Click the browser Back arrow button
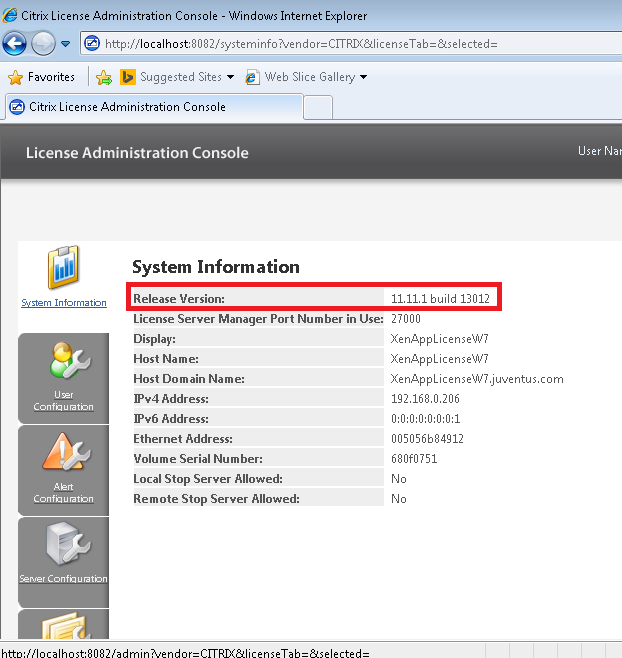 tap(14, 44)
